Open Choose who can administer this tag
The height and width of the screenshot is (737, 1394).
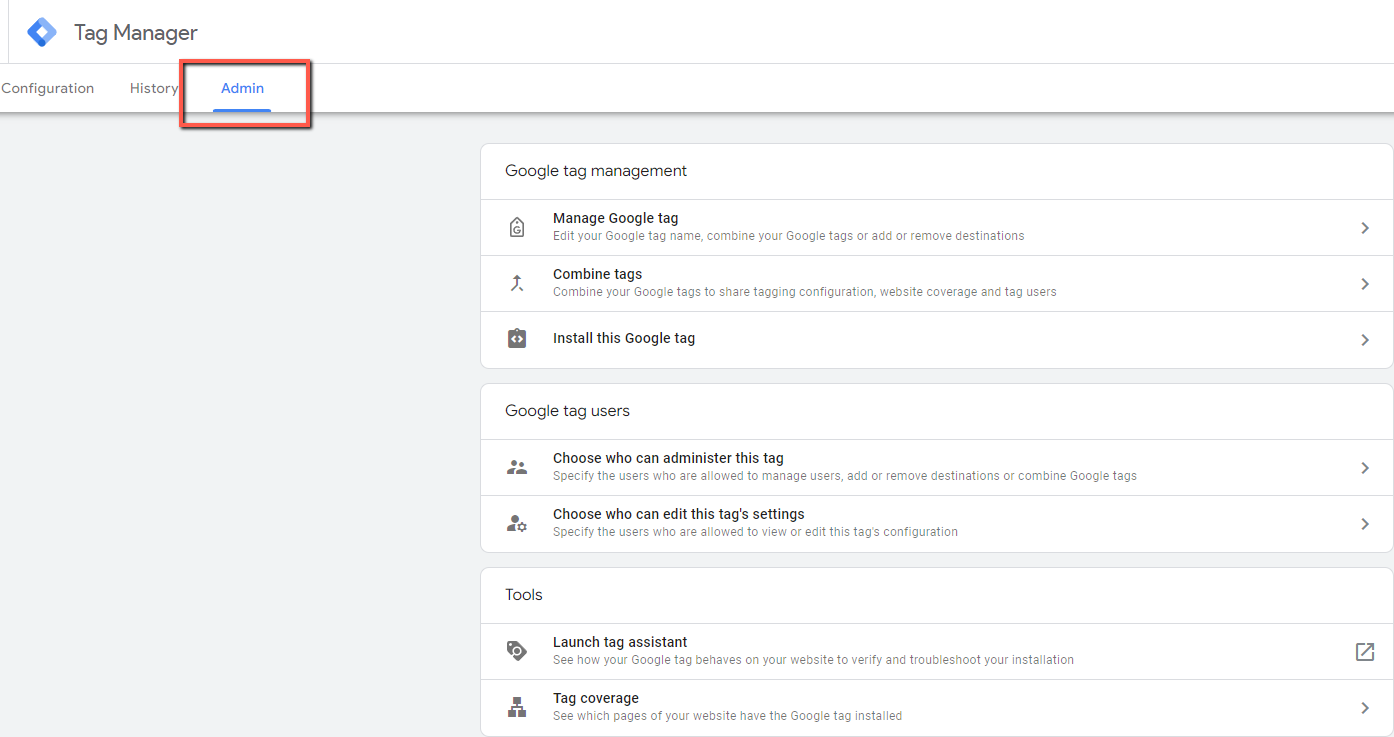937,467
